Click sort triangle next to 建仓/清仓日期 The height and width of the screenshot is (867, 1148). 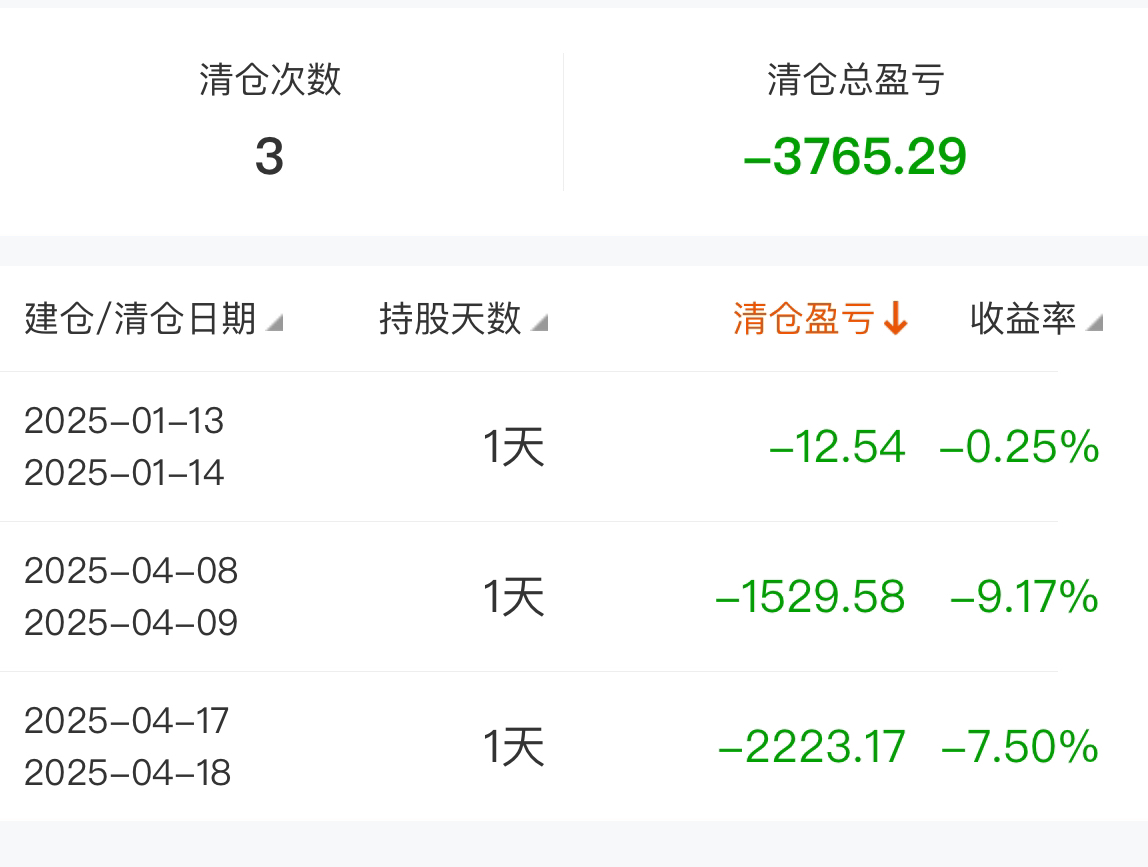tap(274, 322)
